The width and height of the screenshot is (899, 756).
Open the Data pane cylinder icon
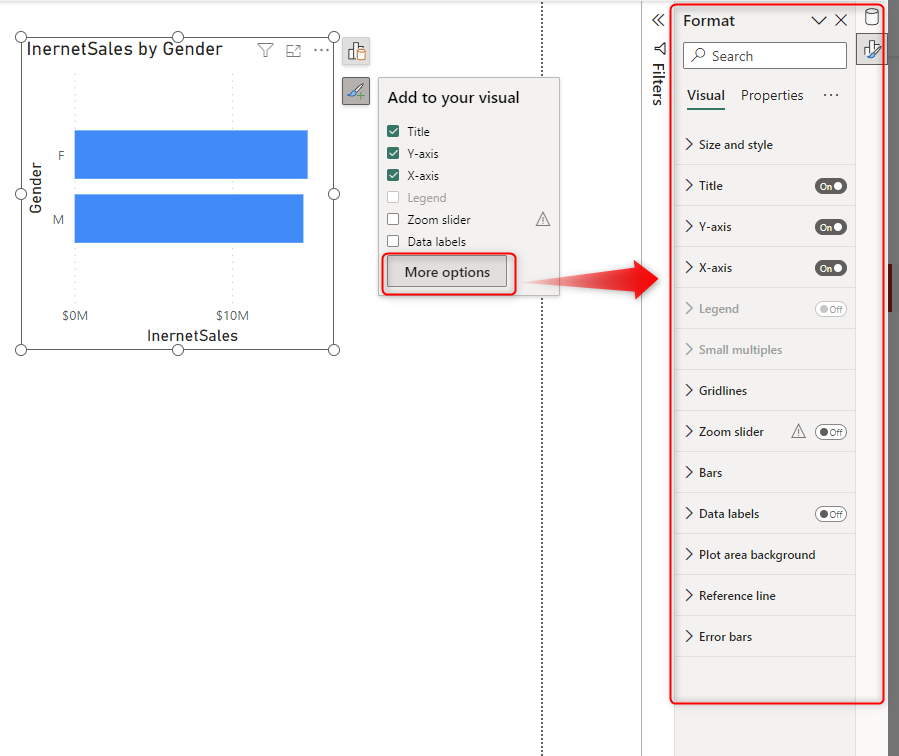[872, 17]
